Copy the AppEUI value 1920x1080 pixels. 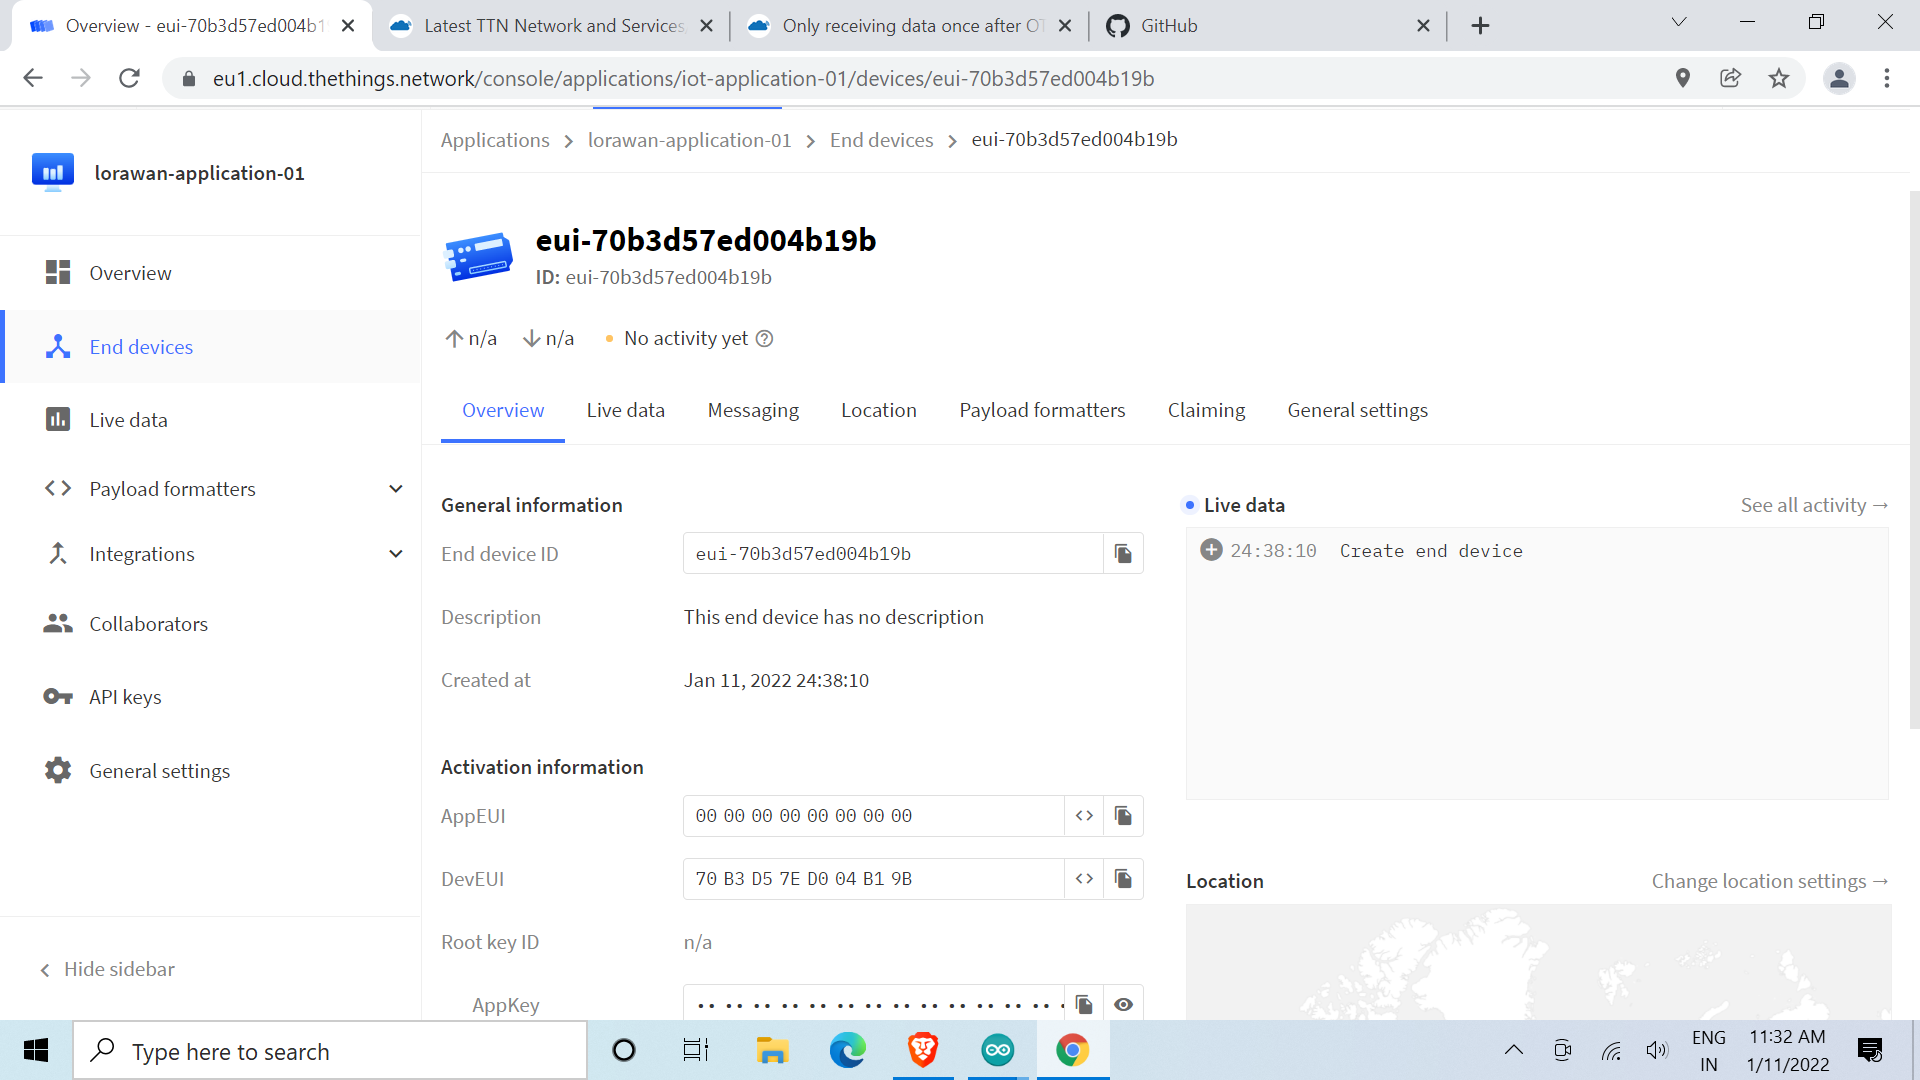[x=1123, y=816]
